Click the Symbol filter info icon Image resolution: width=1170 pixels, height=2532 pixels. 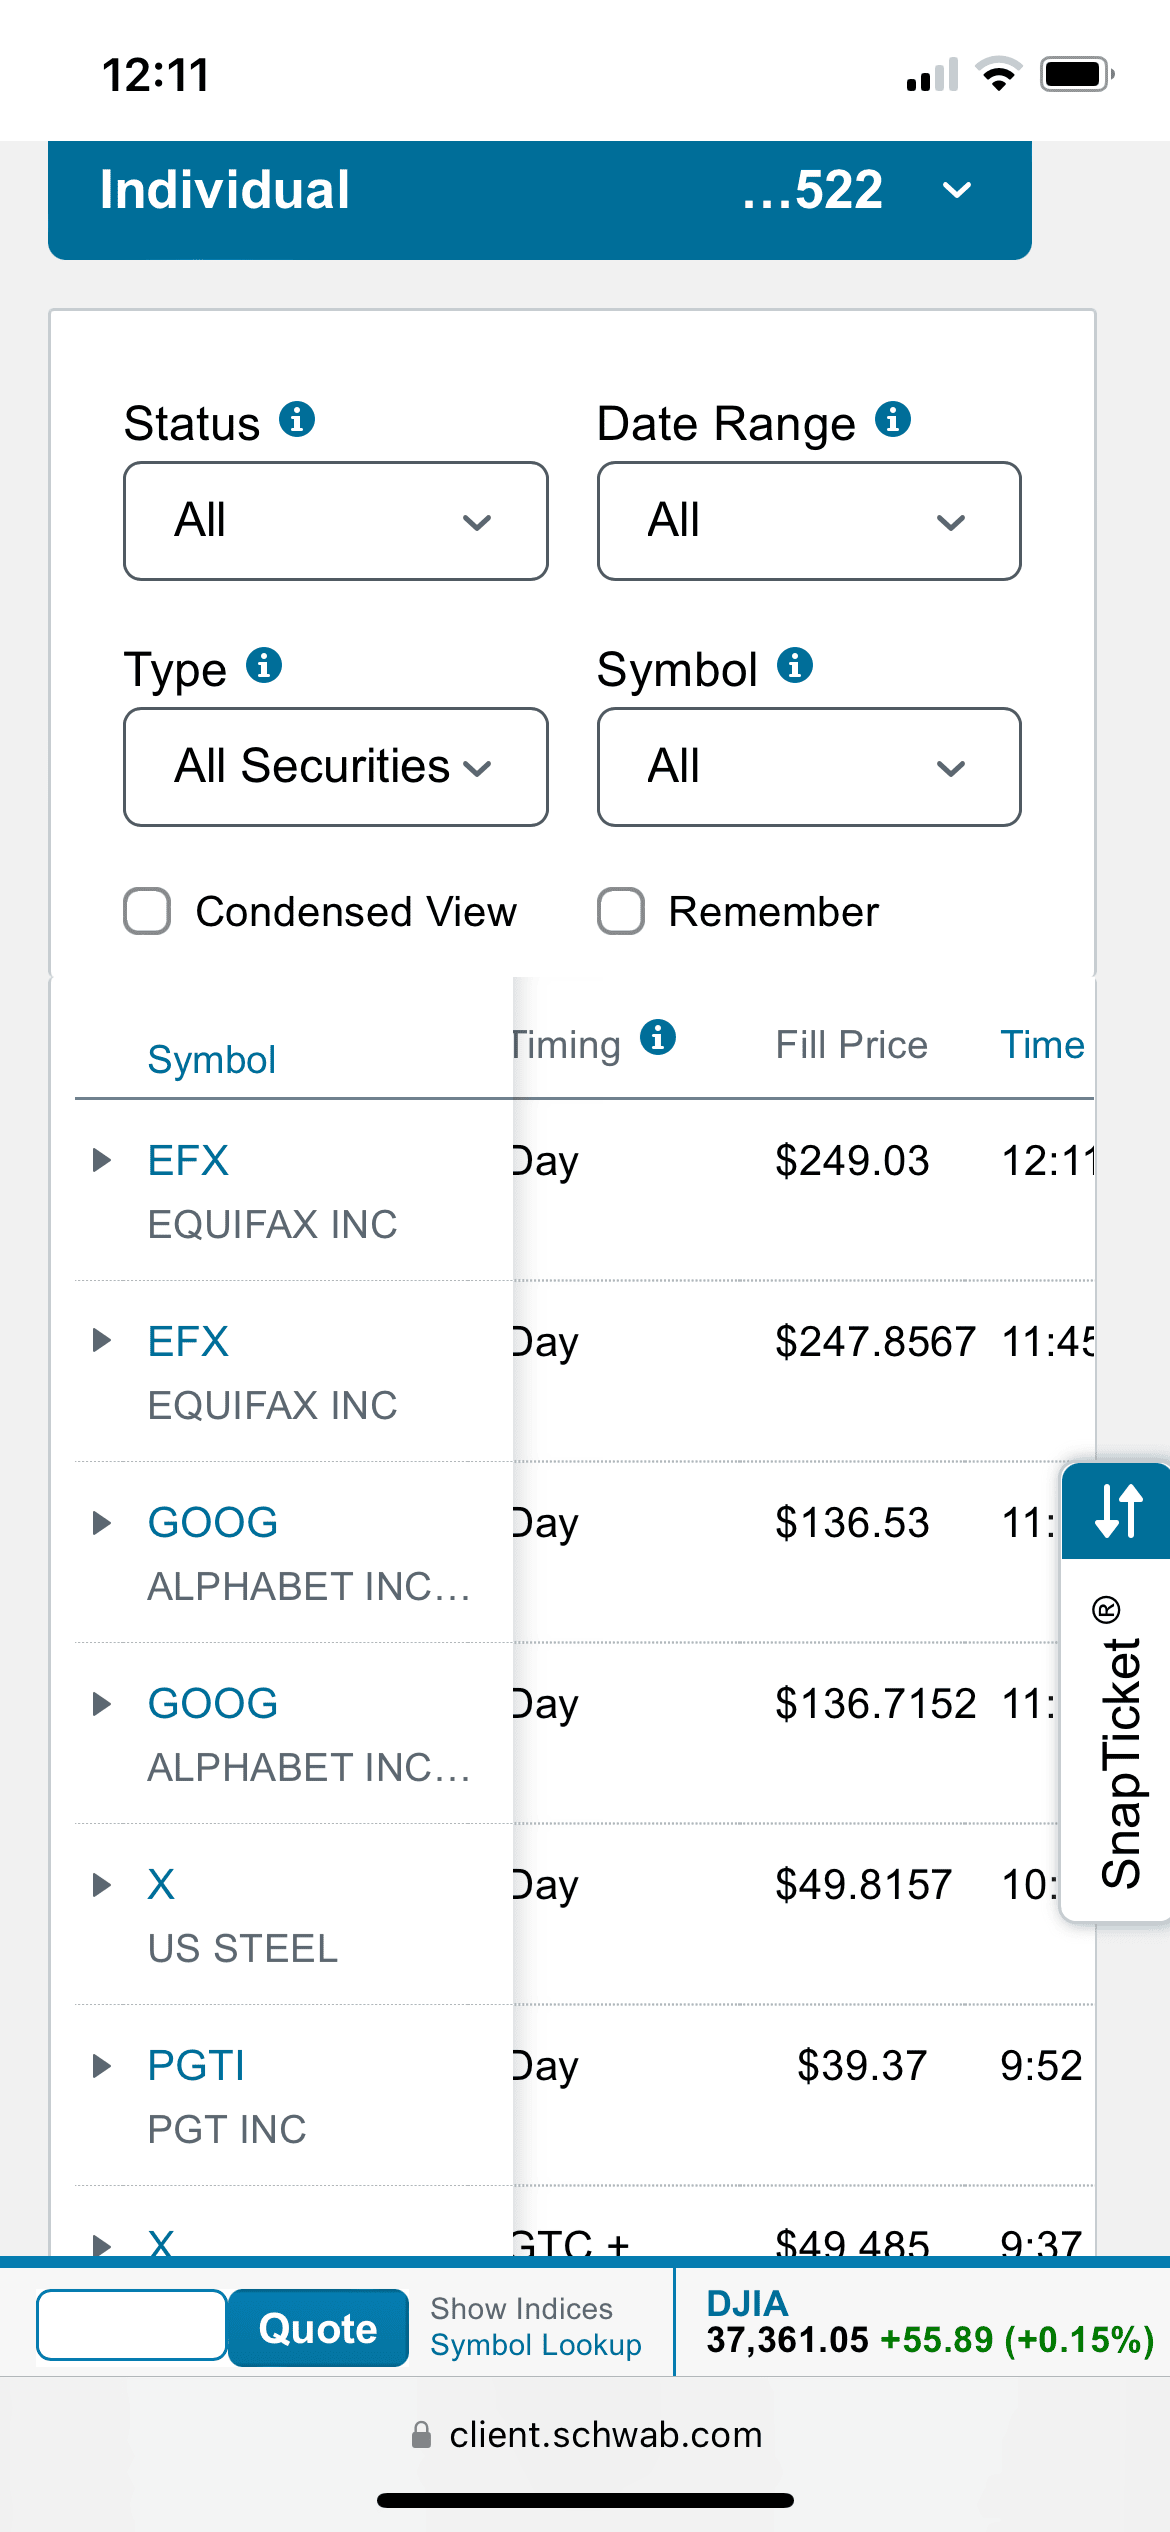795,665
